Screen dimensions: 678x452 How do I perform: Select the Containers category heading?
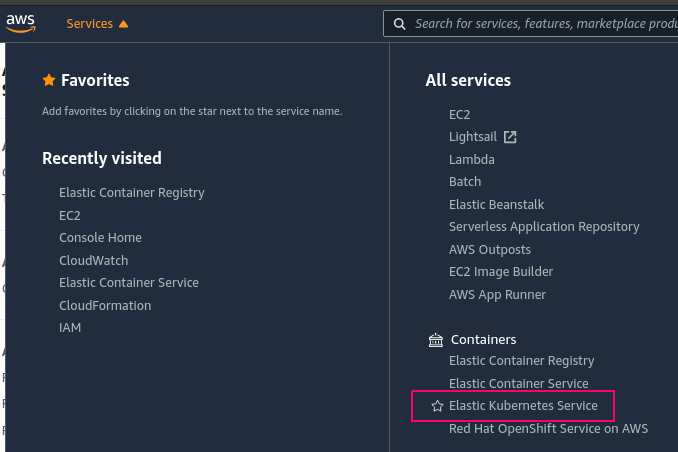coord(483,340)
